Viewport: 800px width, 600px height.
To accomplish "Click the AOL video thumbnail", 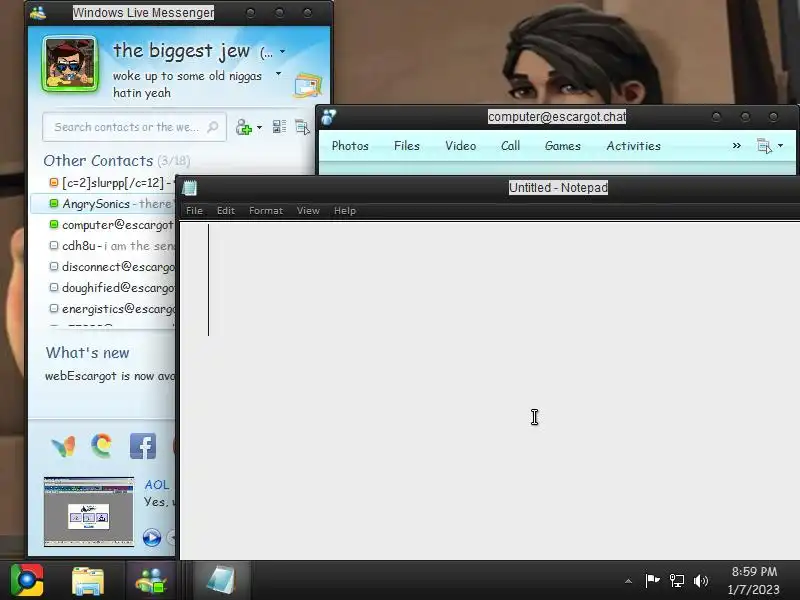I will coord(89,512).
